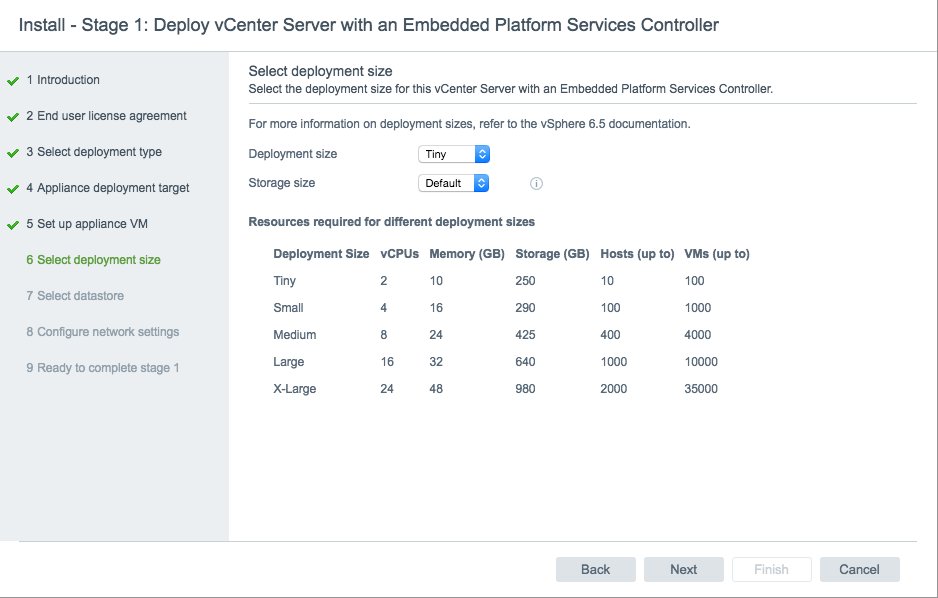
Task: Click the Cancel button
Action: pos(859,569)
